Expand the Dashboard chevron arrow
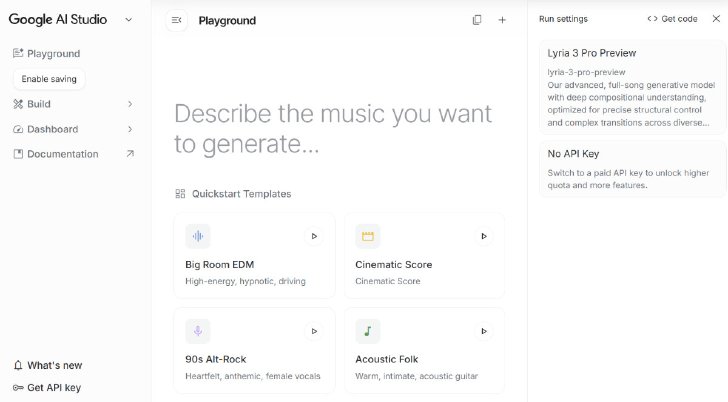The height and width of the screenshot is (402, 728). click(x=130, y=129)
